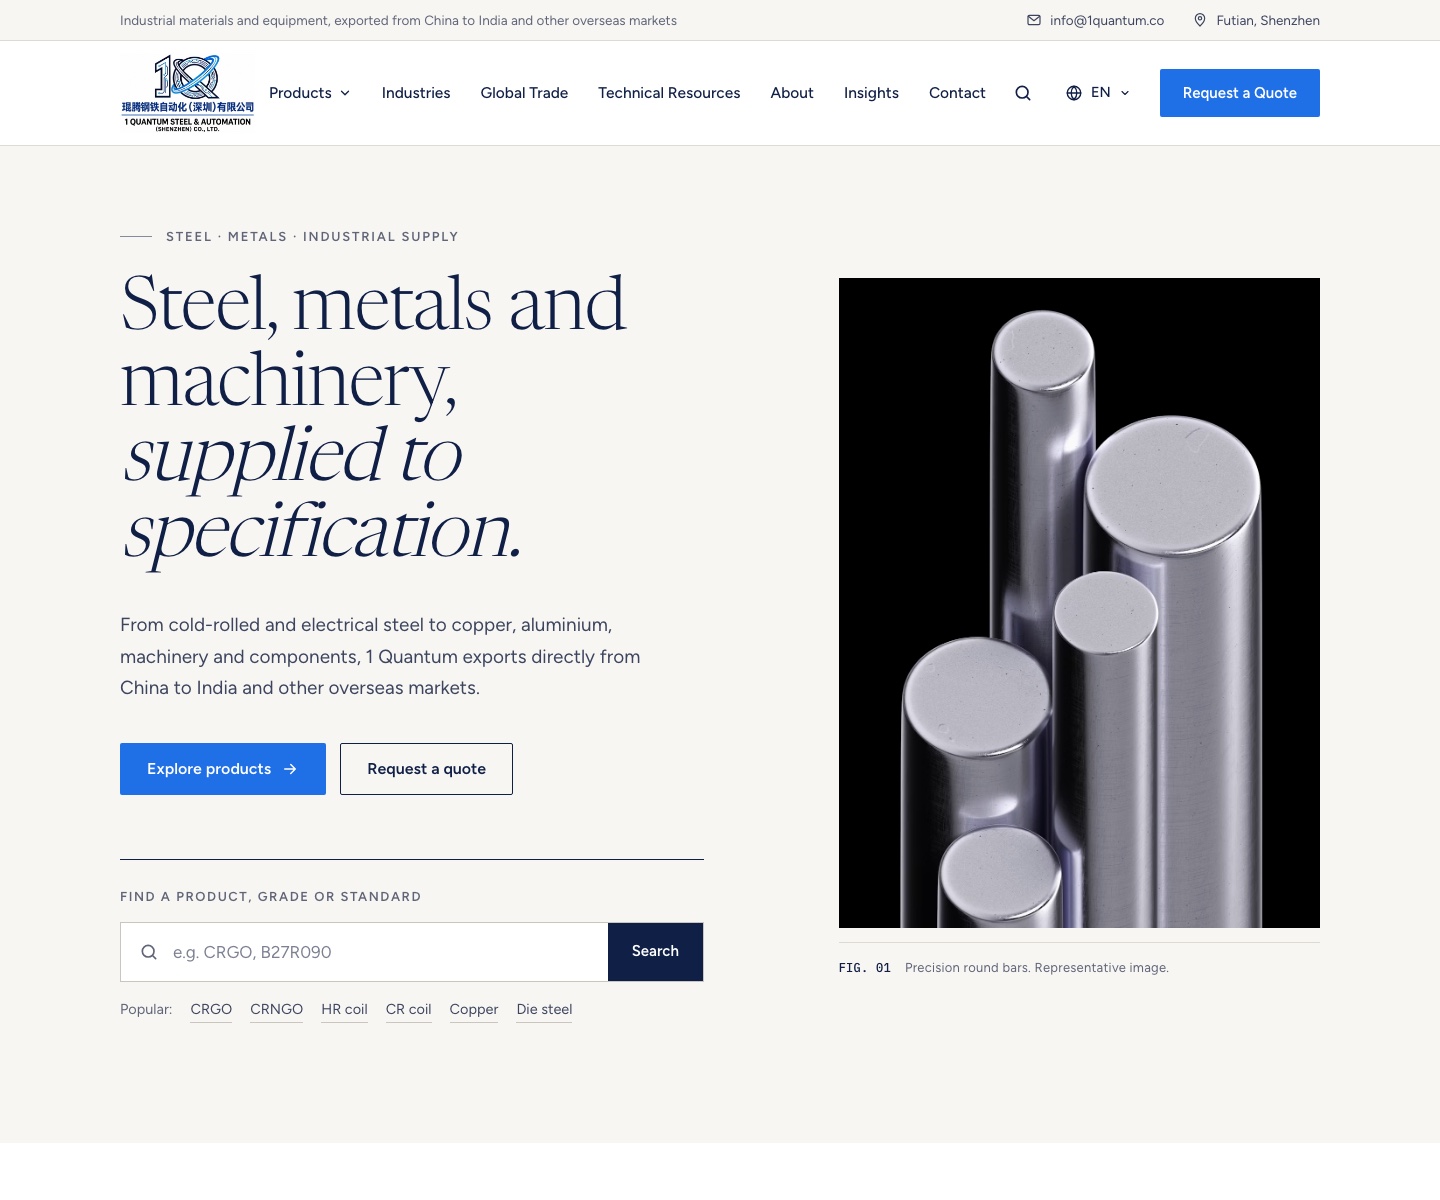The height and width of the screenshot is (1200, 1440).
Task: Select the popular CRGO link
Action: (x=211, y=1010)
